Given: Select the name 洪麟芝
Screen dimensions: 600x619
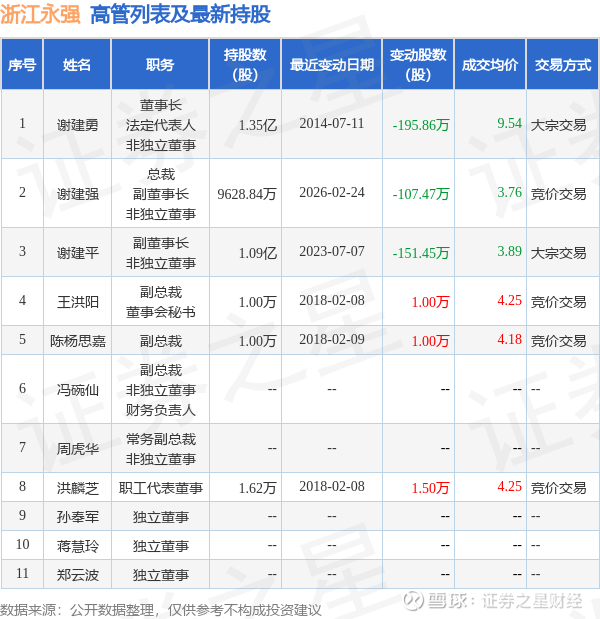Looking at the screenshot, I should [x=77, y=488].
